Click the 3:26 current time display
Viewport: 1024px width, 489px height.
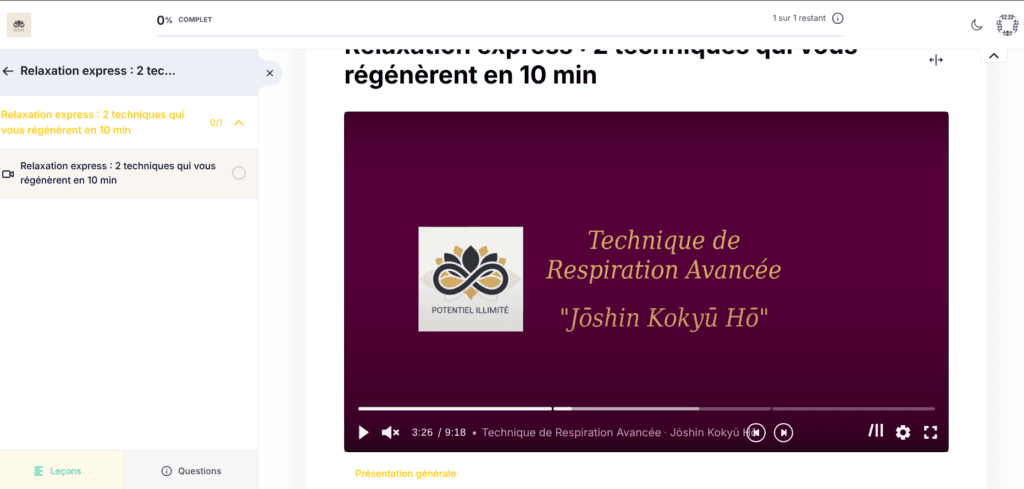point(422,432)
